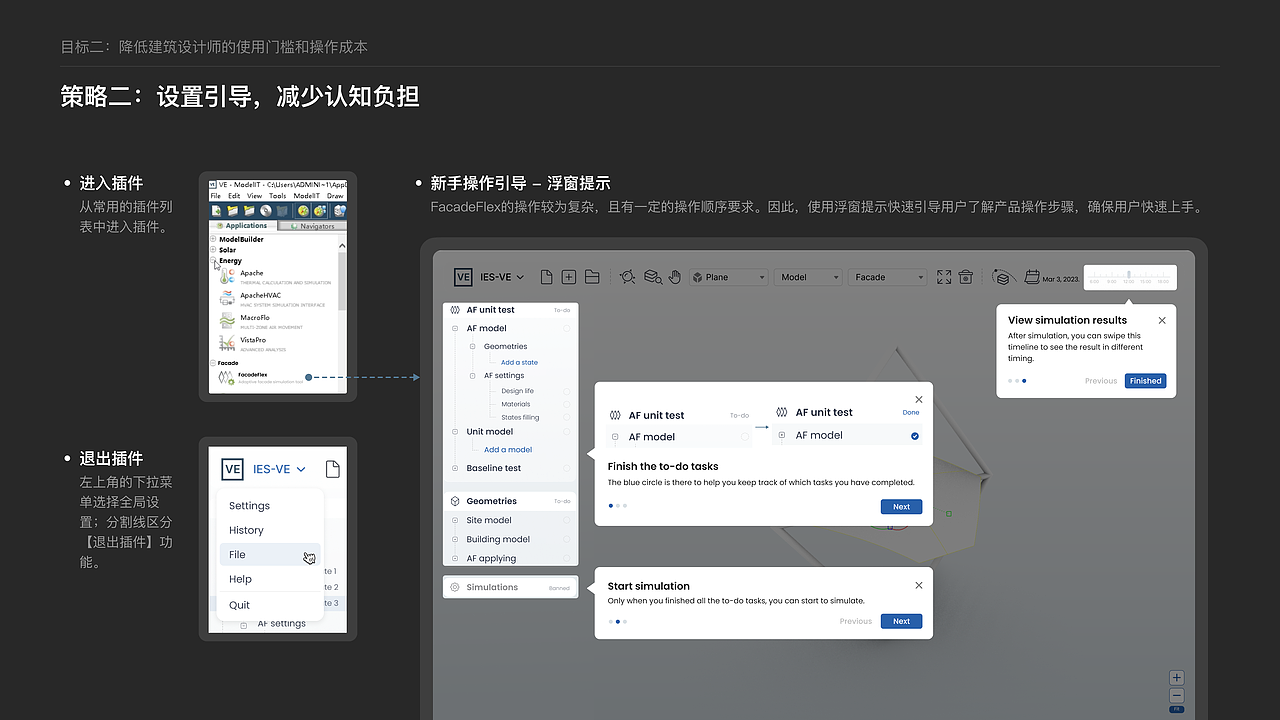Toggle the Design life status circle

tap(566, 391)
